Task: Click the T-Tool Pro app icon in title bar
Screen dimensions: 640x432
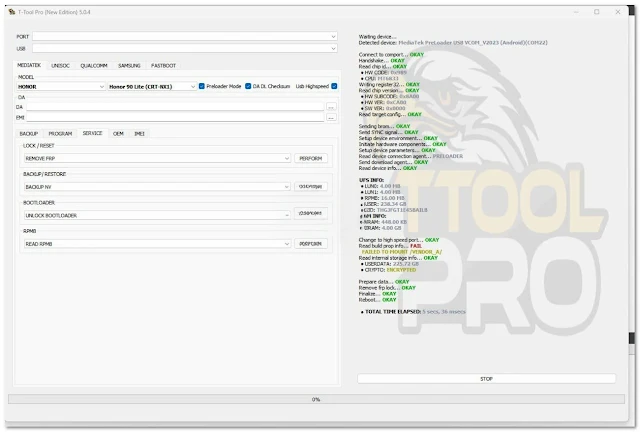Action: (12, 12)
